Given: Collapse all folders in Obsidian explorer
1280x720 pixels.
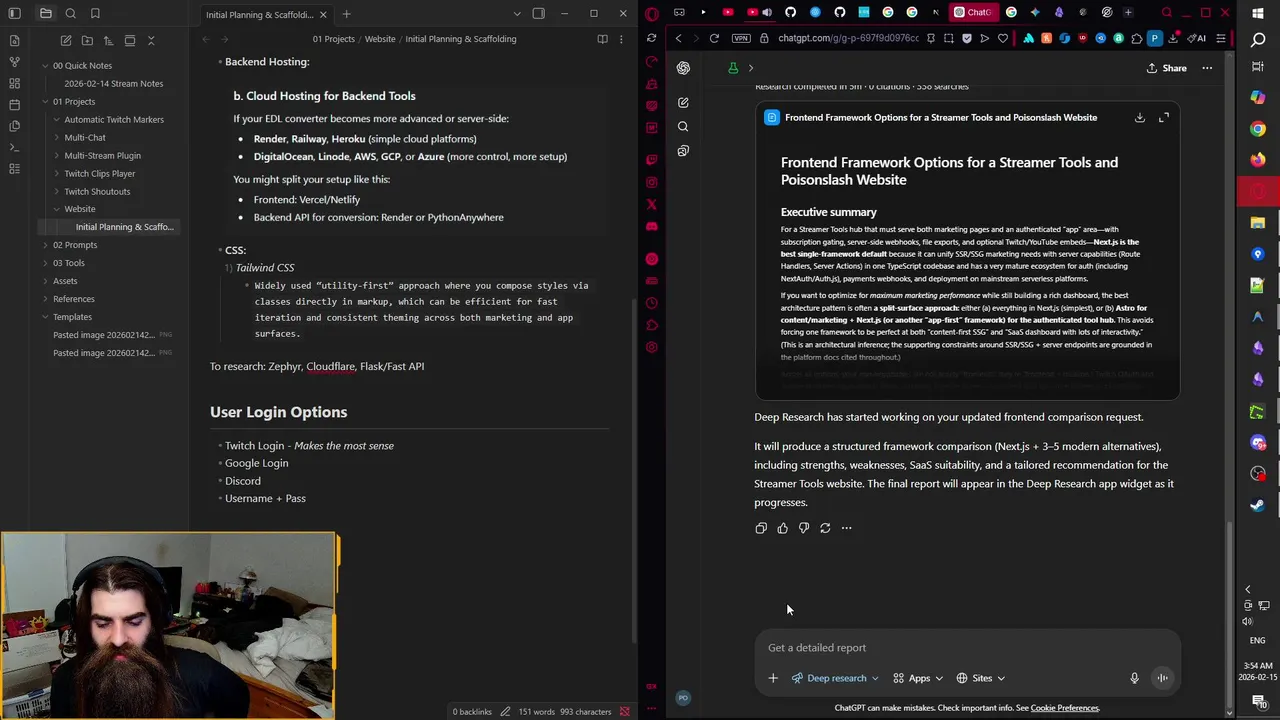Looking at the screenshot, I should (151, 40).
